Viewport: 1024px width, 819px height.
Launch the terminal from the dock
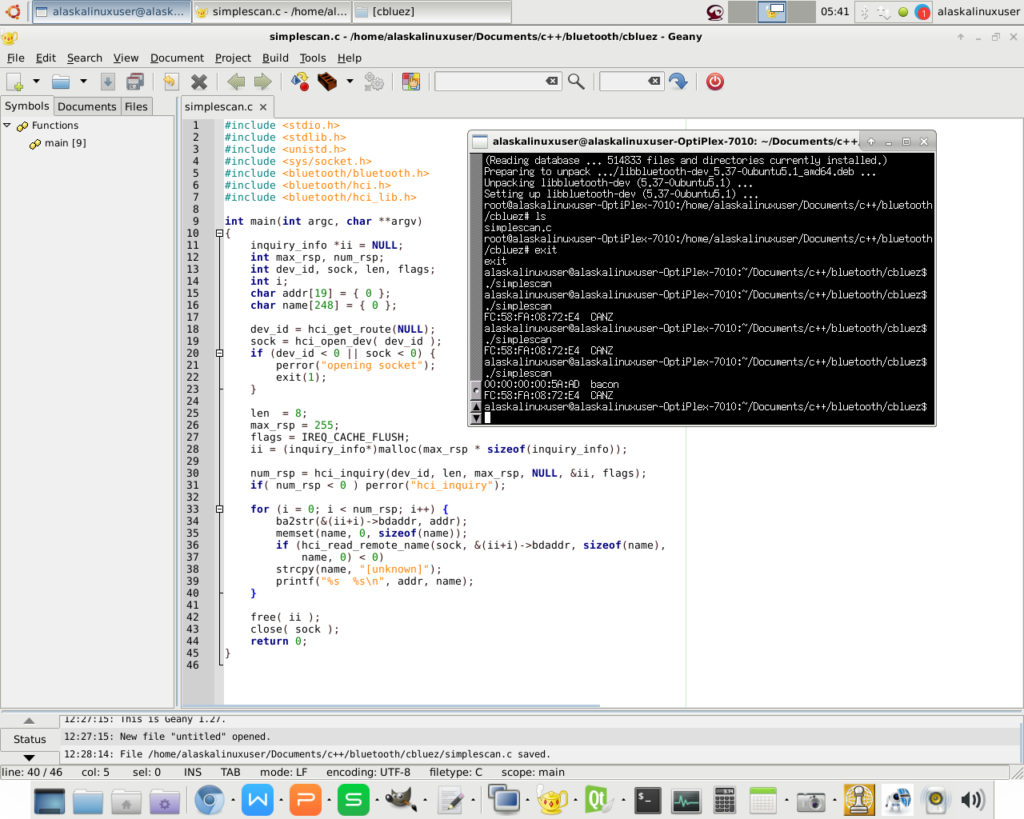pyautogui.click(x=649, y=800)
